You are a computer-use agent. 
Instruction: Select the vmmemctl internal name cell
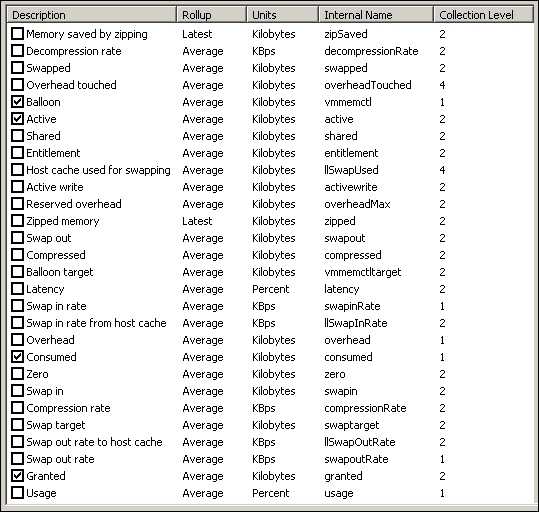[x=348, y=102]
